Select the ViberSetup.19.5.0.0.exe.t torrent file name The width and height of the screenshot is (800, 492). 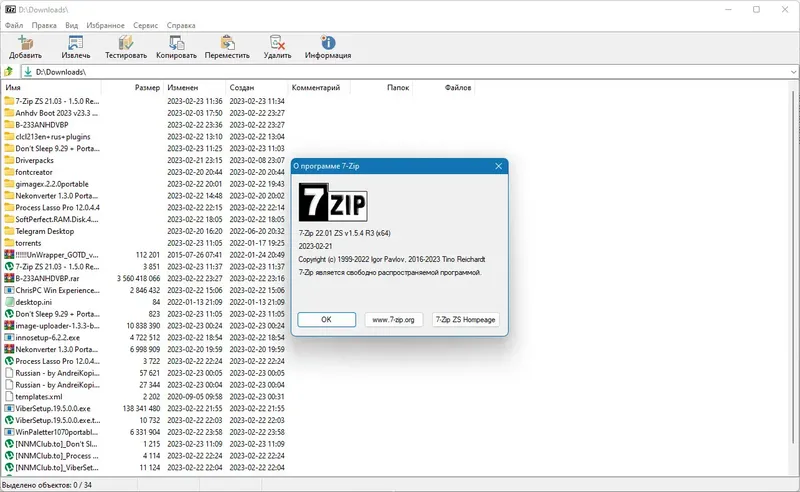pyautogui.click(x=58, y=420)
